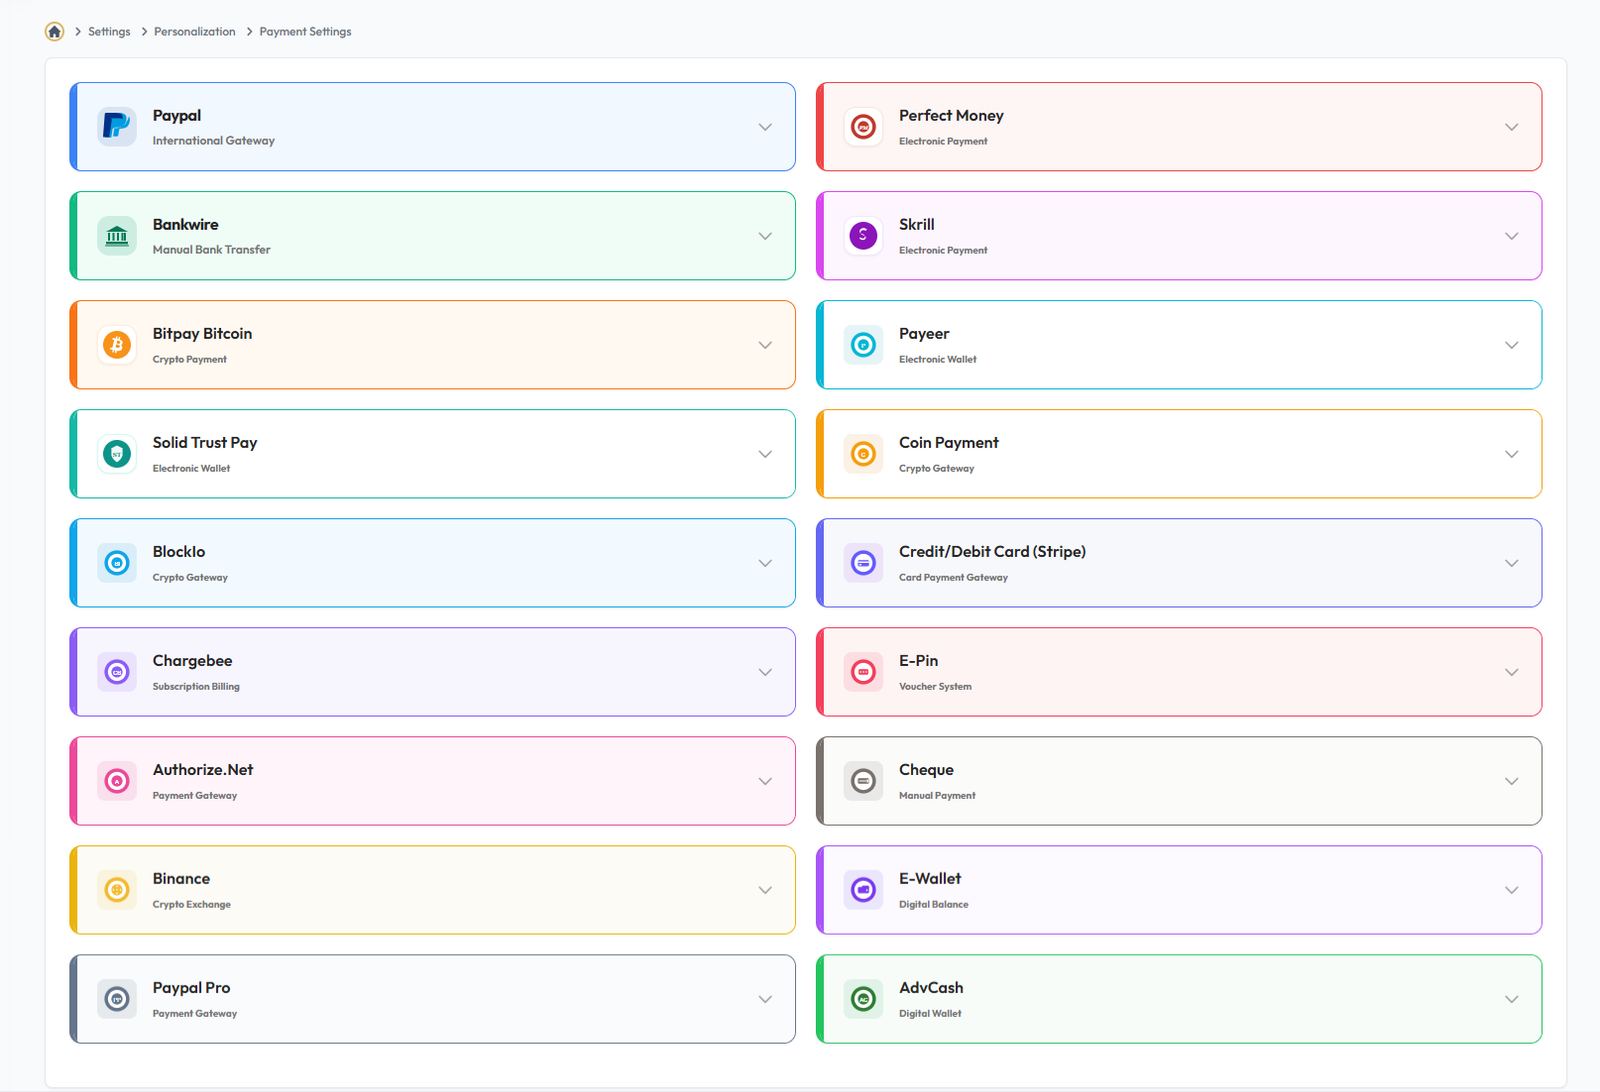Screen dimensions: 1600x1092
Task: Expand Credit/Debit Card (Stripe) chevron
Action: click(x=1511, y=563)
